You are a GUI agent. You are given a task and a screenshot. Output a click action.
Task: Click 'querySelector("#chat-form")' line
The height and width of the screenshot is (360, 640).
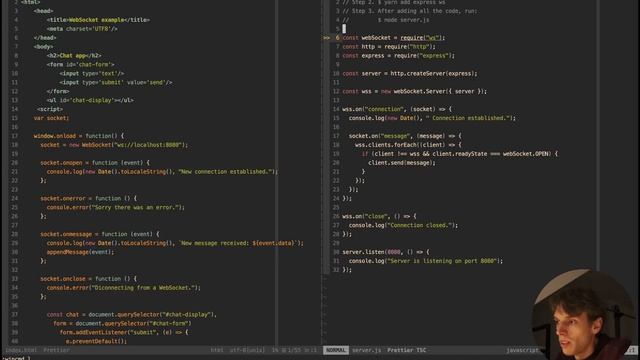pos(122,324)
